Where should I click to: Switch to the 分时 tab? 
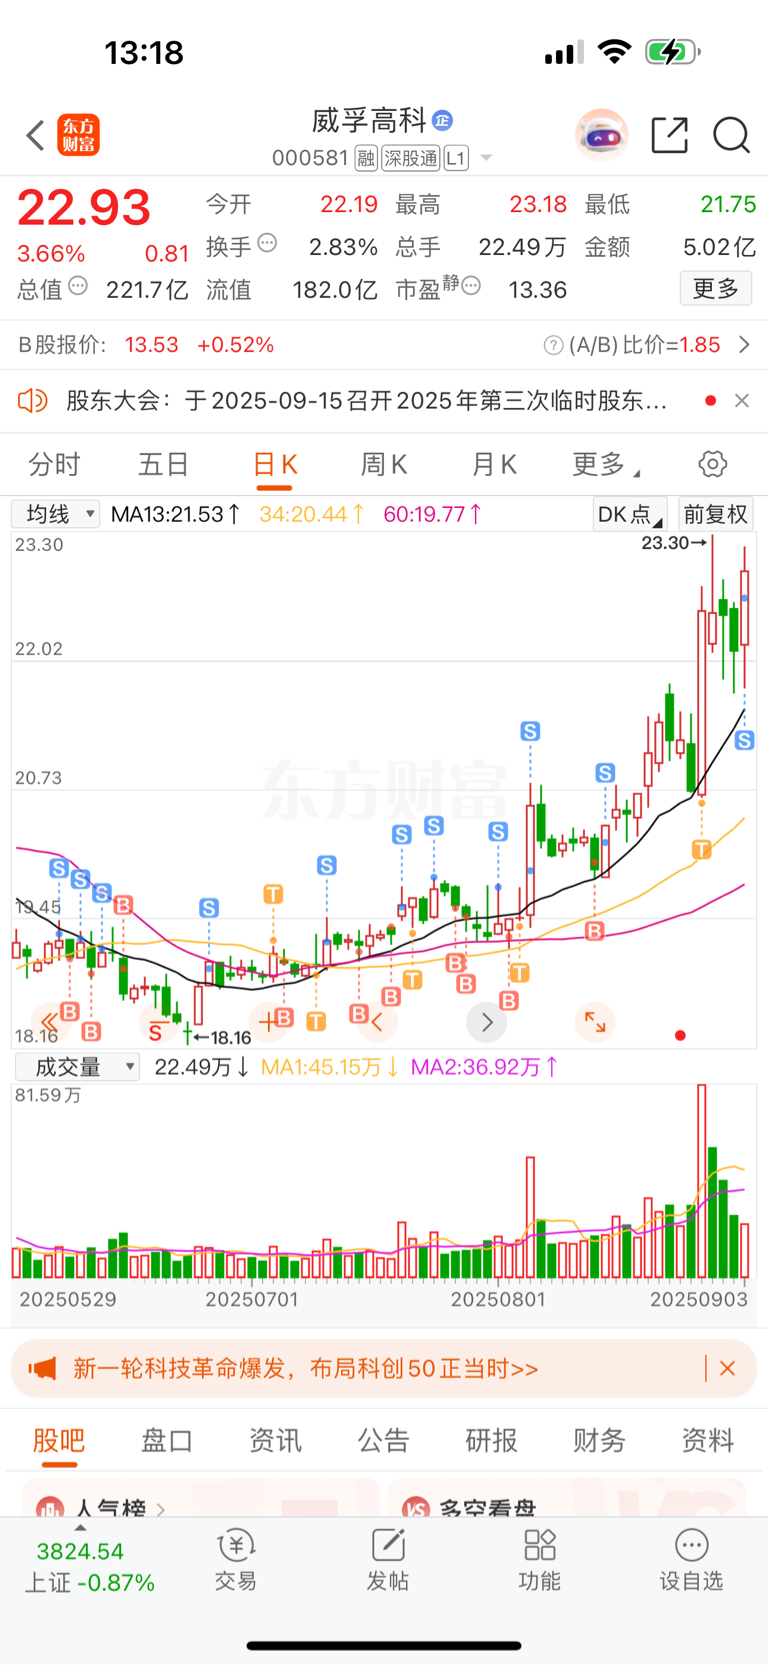pyautogui.click(x=54, y=464)
